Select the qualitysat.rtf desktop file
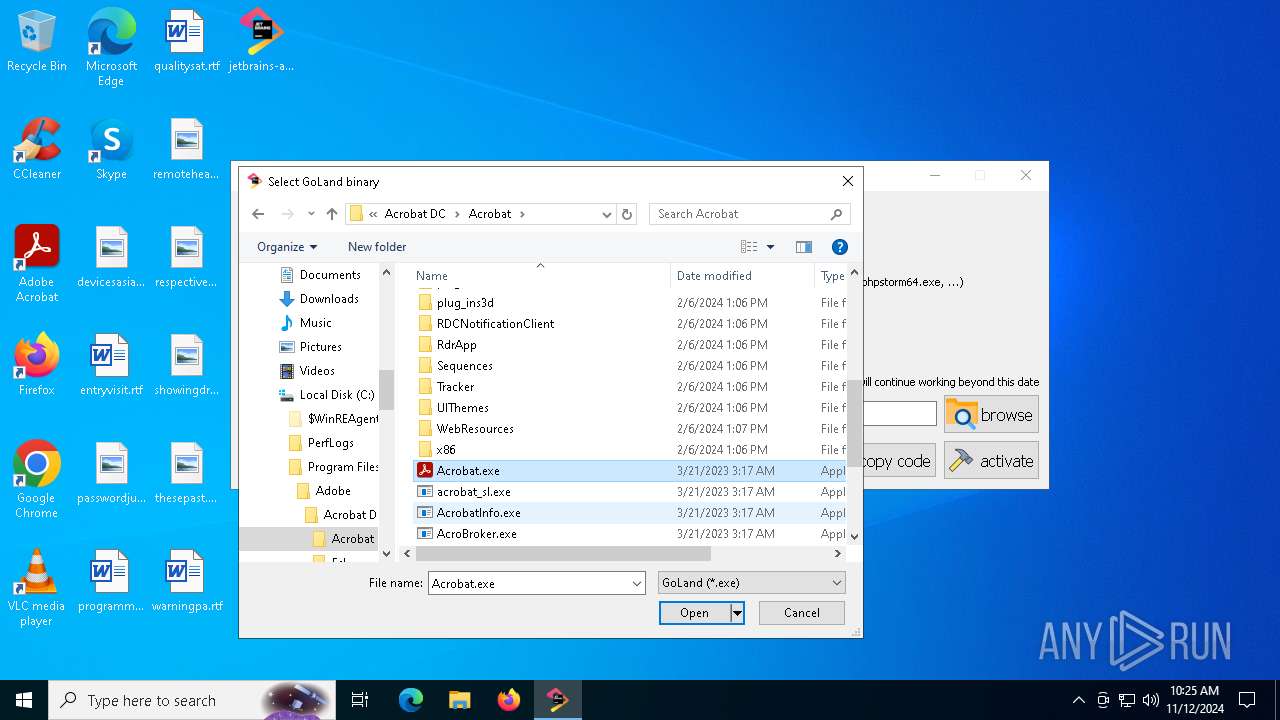 tap(186, 42)
